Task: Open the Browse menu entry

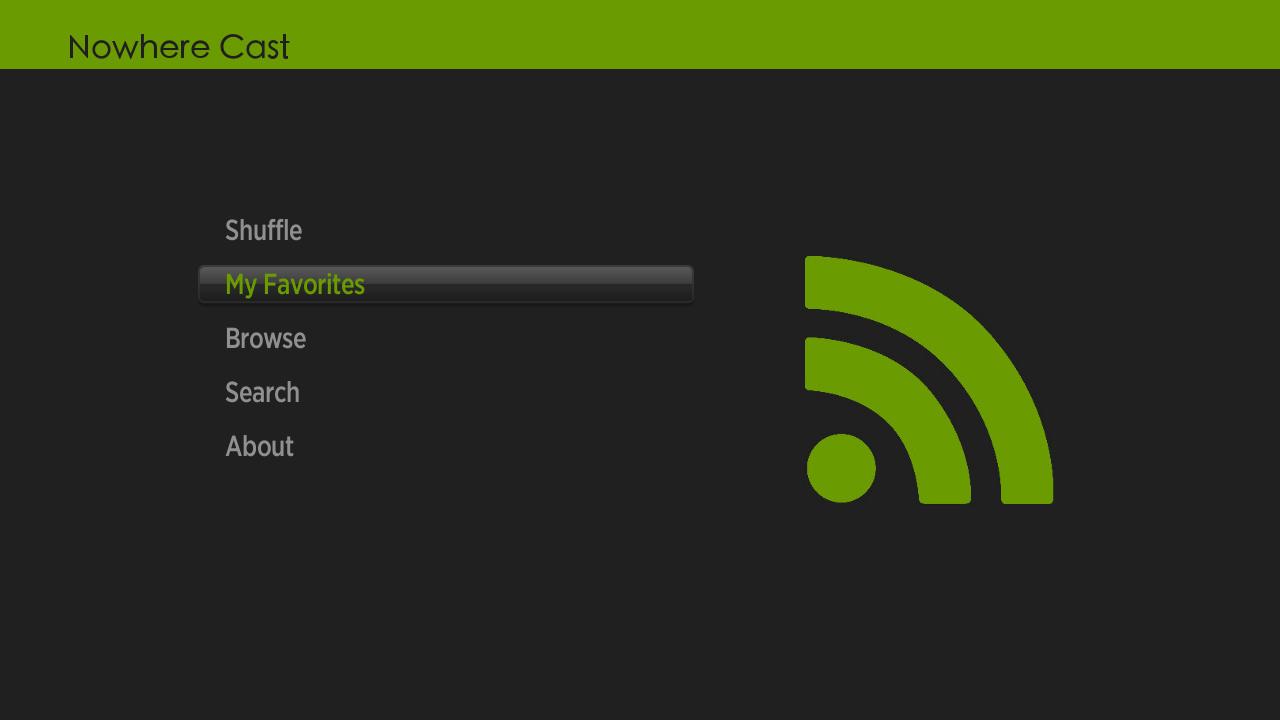Action: (x=265, y=339)
